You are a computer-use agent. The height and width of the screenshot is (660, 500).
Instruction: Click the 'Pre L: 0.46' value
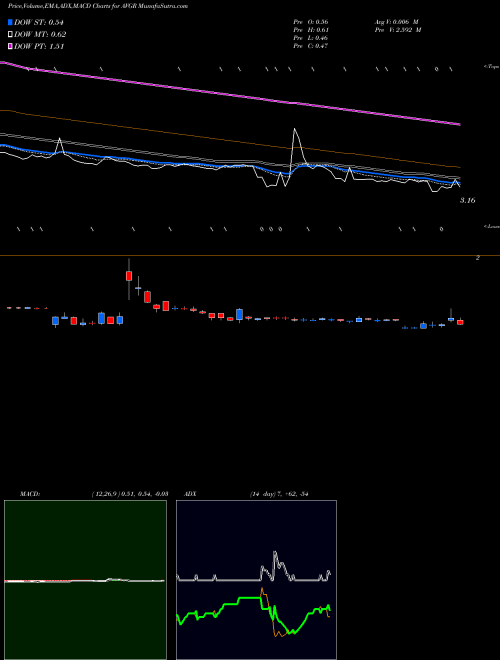pyautogui.click(x=311, y=38)
